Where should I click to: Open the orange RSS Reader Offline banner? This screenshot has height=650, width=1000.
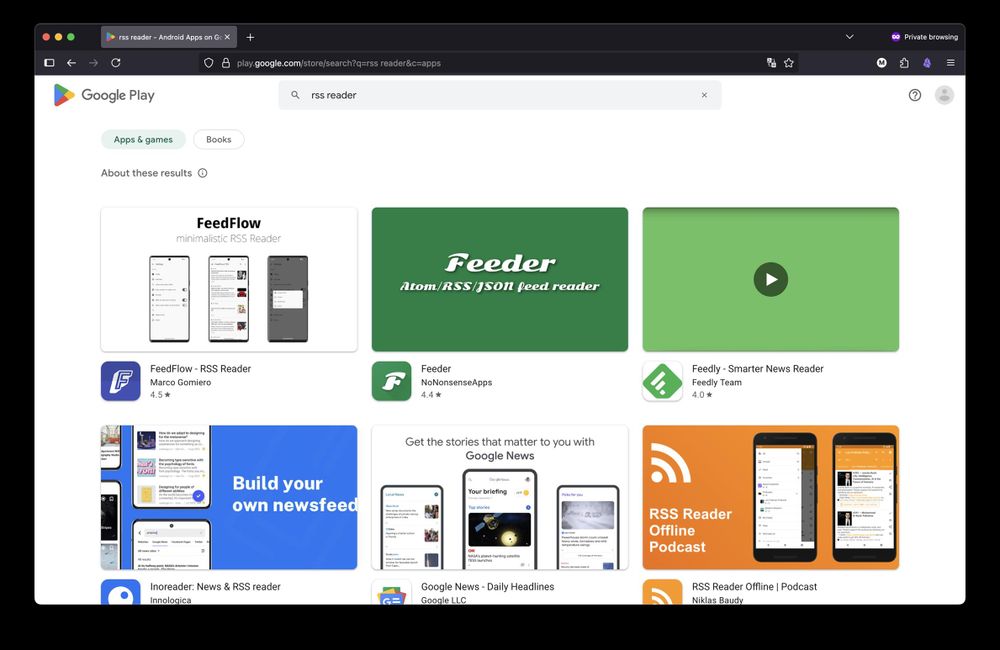[x=770, y=498]
